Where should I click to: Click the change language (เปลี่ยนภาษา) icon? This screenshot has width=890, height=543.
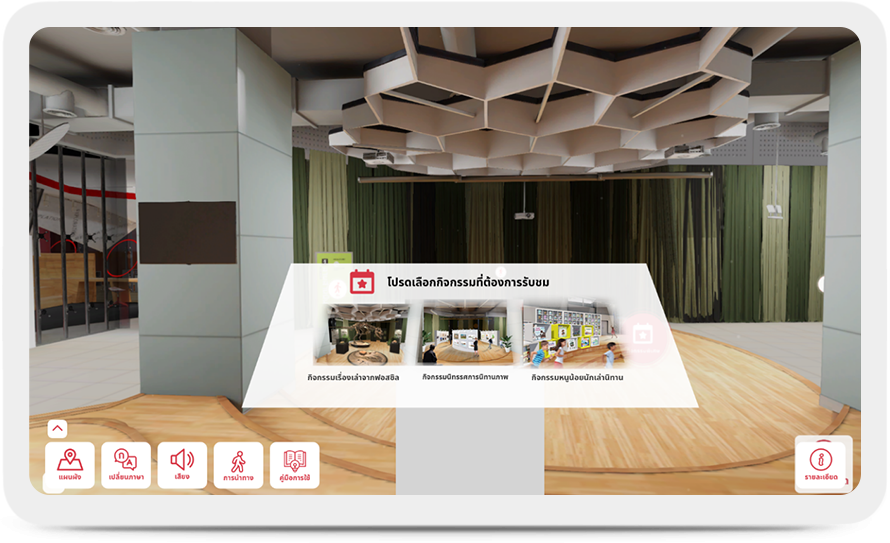(x=126, y=465)
